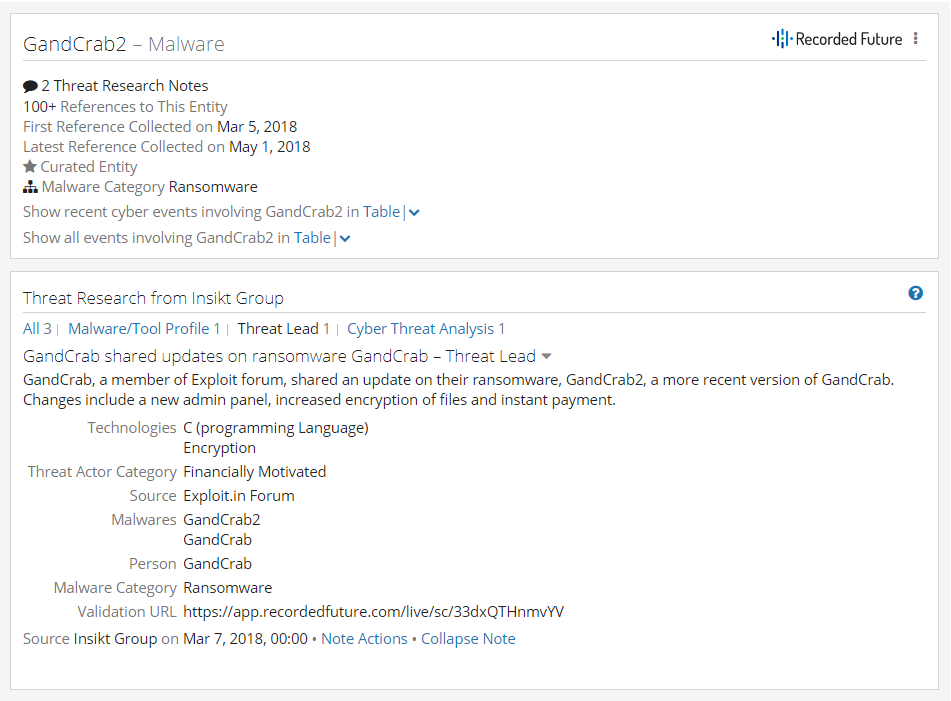This screenshot has width=951, height=701.
Task: Click the 'Exploit.in Forum' source value
Action: (x=239, y=496)
